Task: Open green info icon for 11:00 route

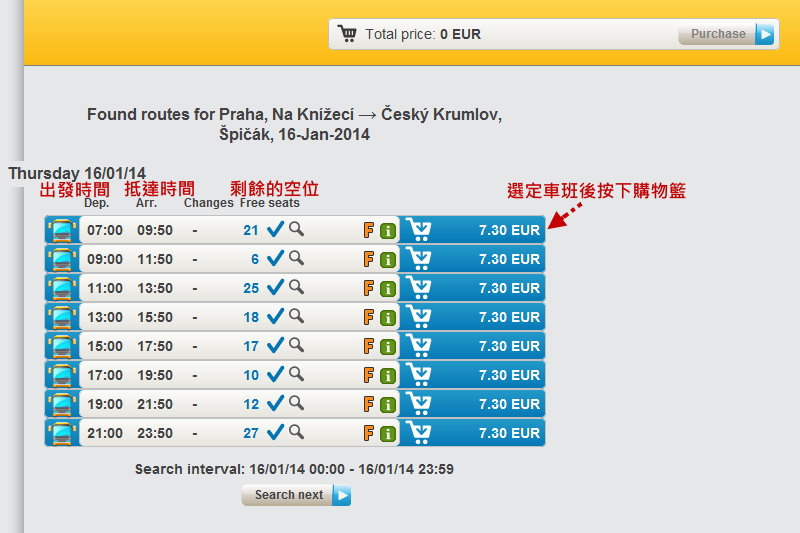Action: coord(388,289)
